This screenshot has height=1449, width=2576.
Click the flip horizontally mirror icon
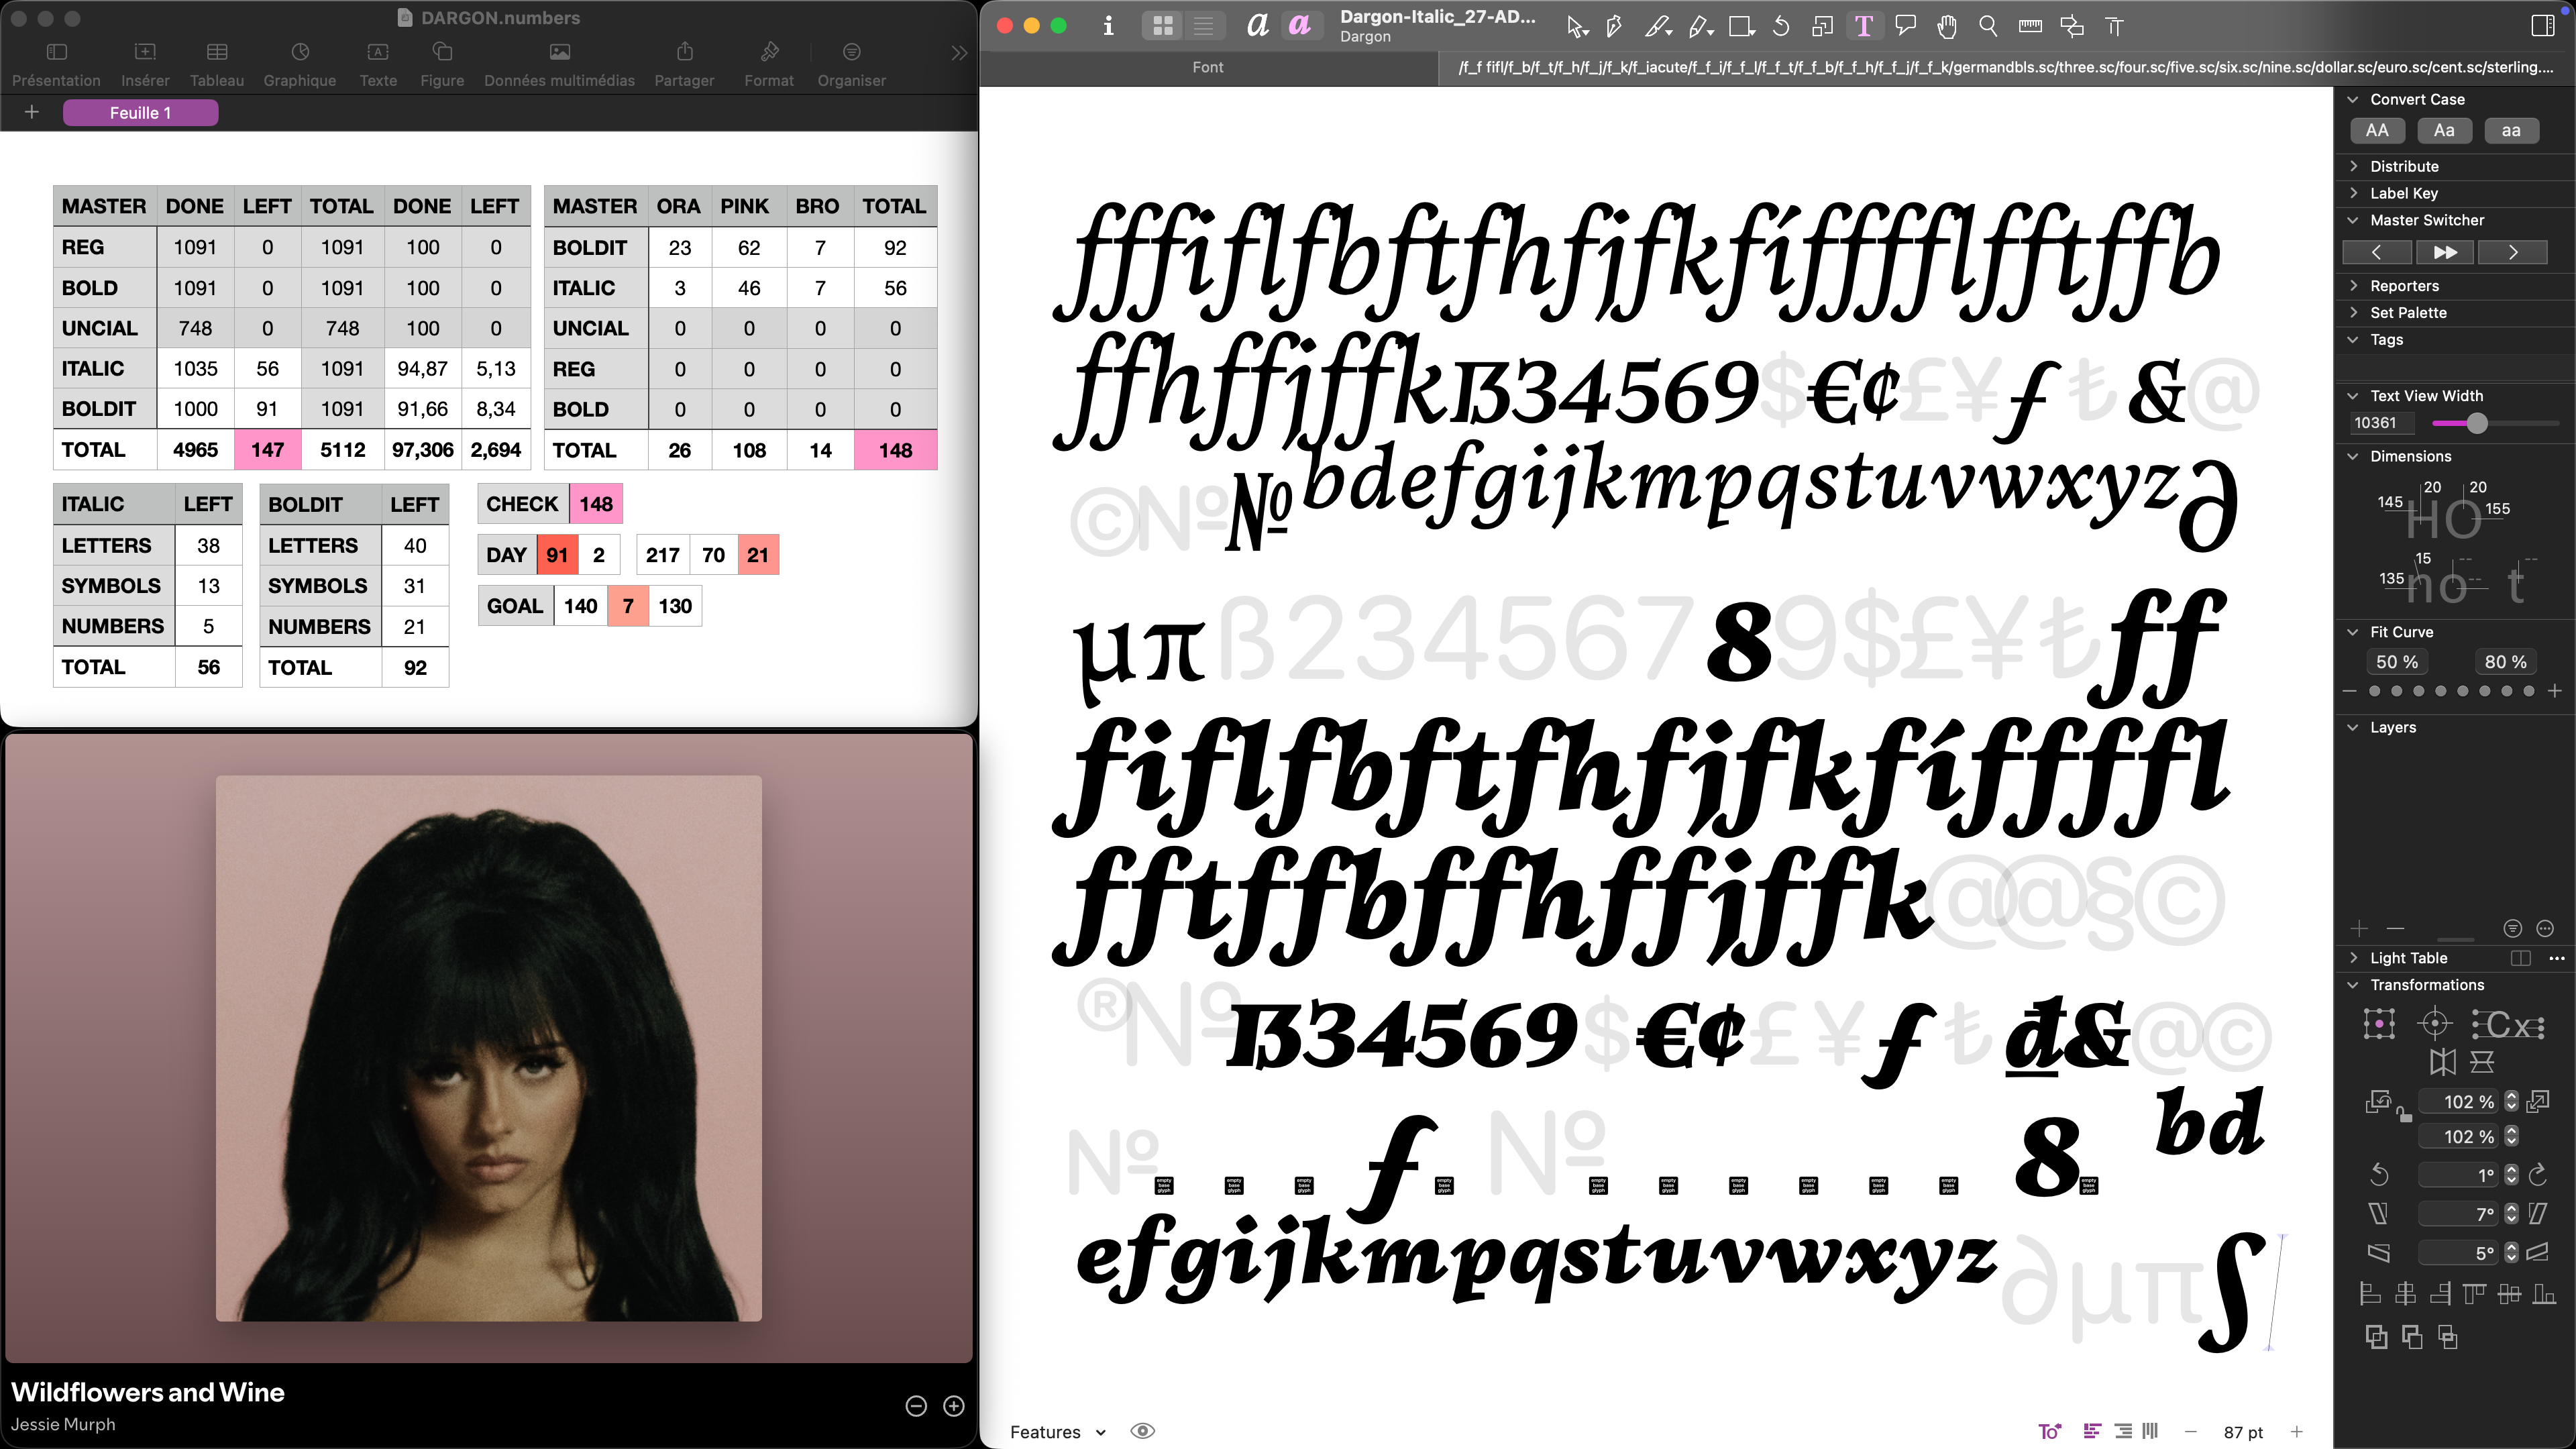point(2443,1062)
